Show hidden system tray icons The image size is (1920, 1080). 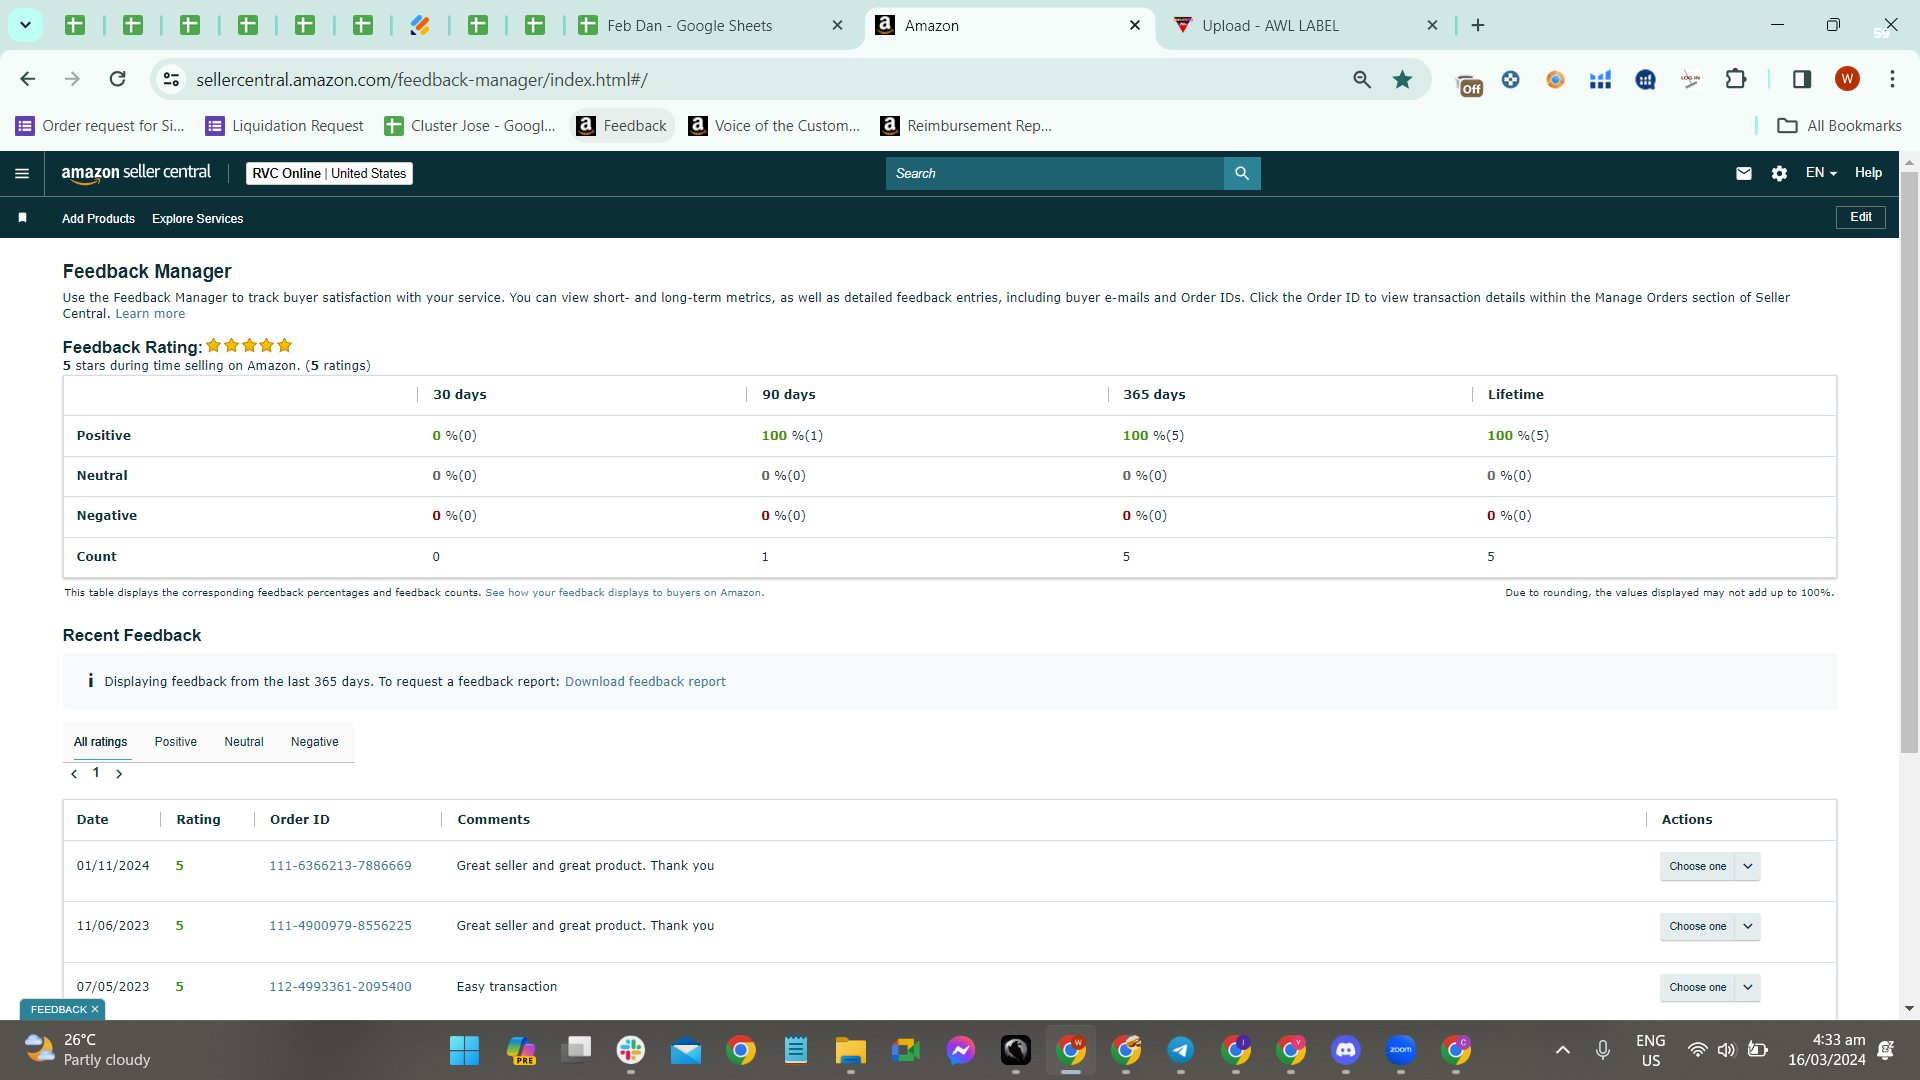[1563, 1050]
